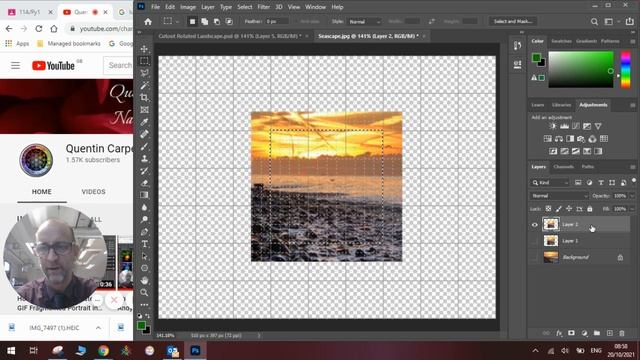Toggle layer filtering switch

tap(633, 181)
